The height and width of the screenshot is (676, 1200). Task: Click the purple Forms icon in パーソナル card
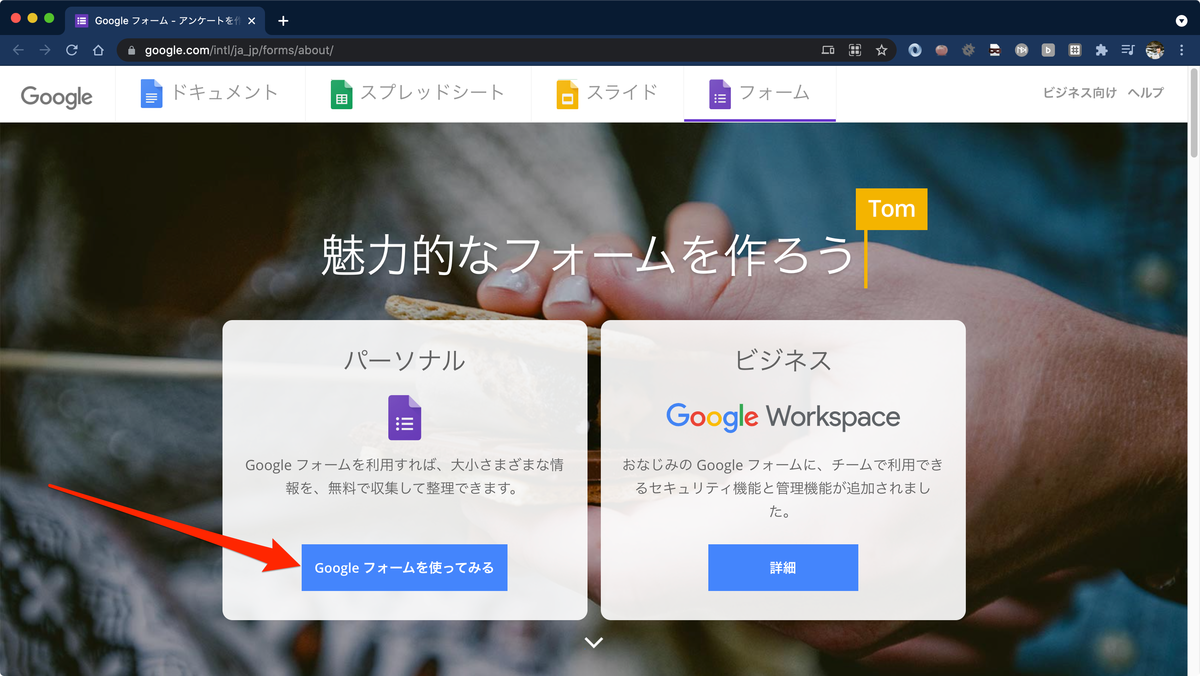405,417
